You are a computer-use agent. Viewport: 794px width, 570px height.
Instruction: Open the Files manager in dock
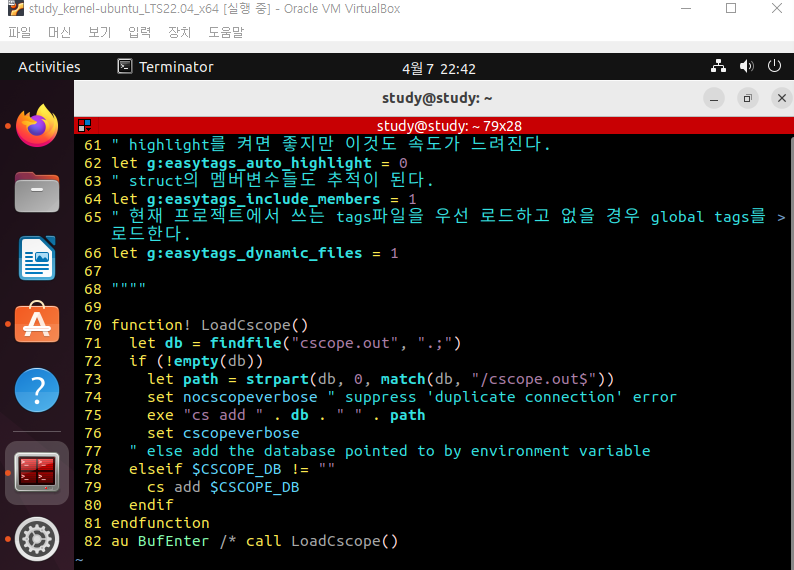tap(37, 192)
